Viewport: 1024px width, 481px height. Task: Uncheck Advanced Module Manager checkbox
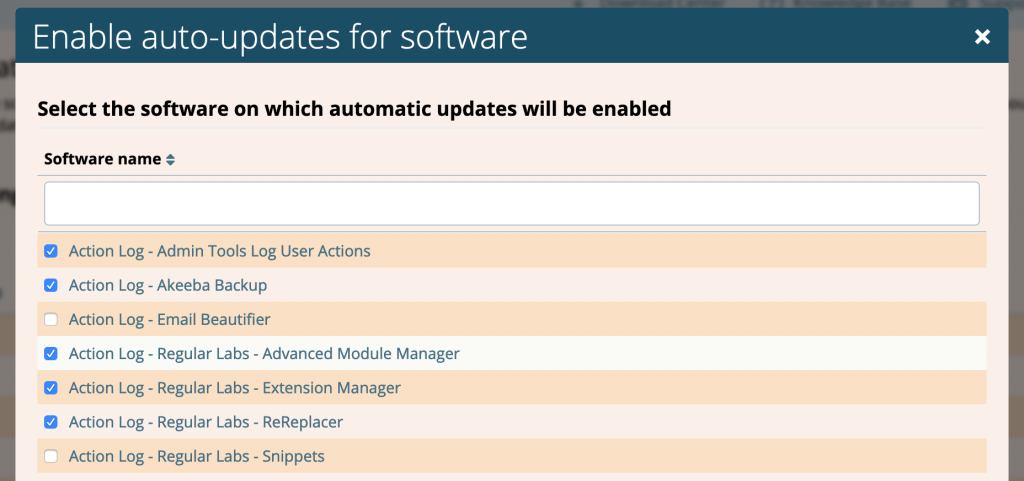pyautogui.click(x=51, y=354)
